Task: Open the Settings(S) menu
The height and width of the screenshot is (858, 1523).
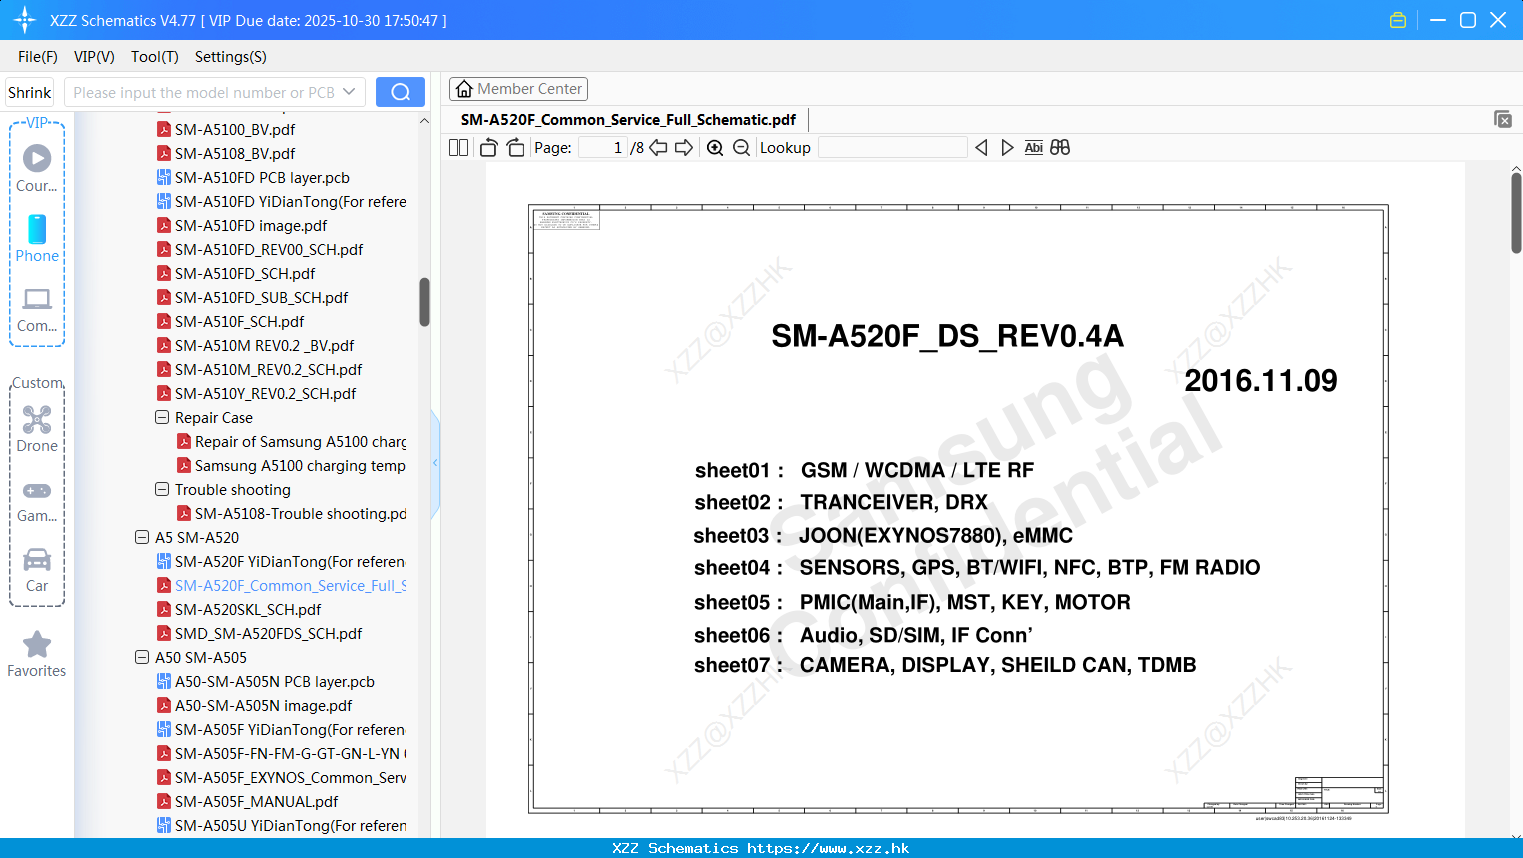Action: (231, 56)
